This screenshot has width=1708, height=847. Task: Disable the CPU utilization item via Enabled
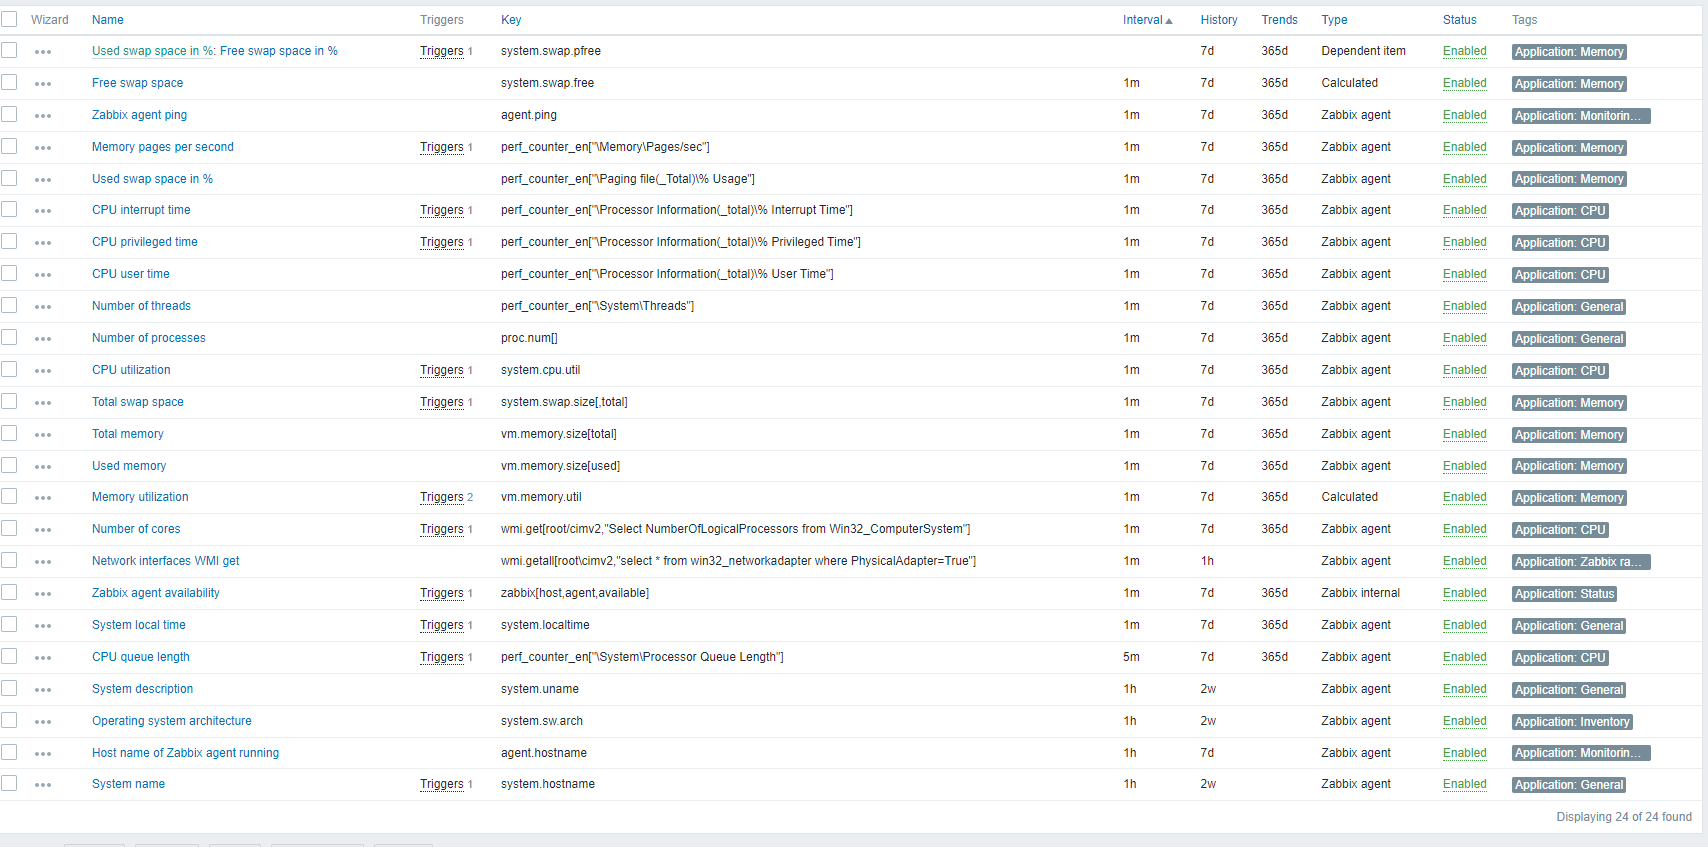coord(1464,370)
